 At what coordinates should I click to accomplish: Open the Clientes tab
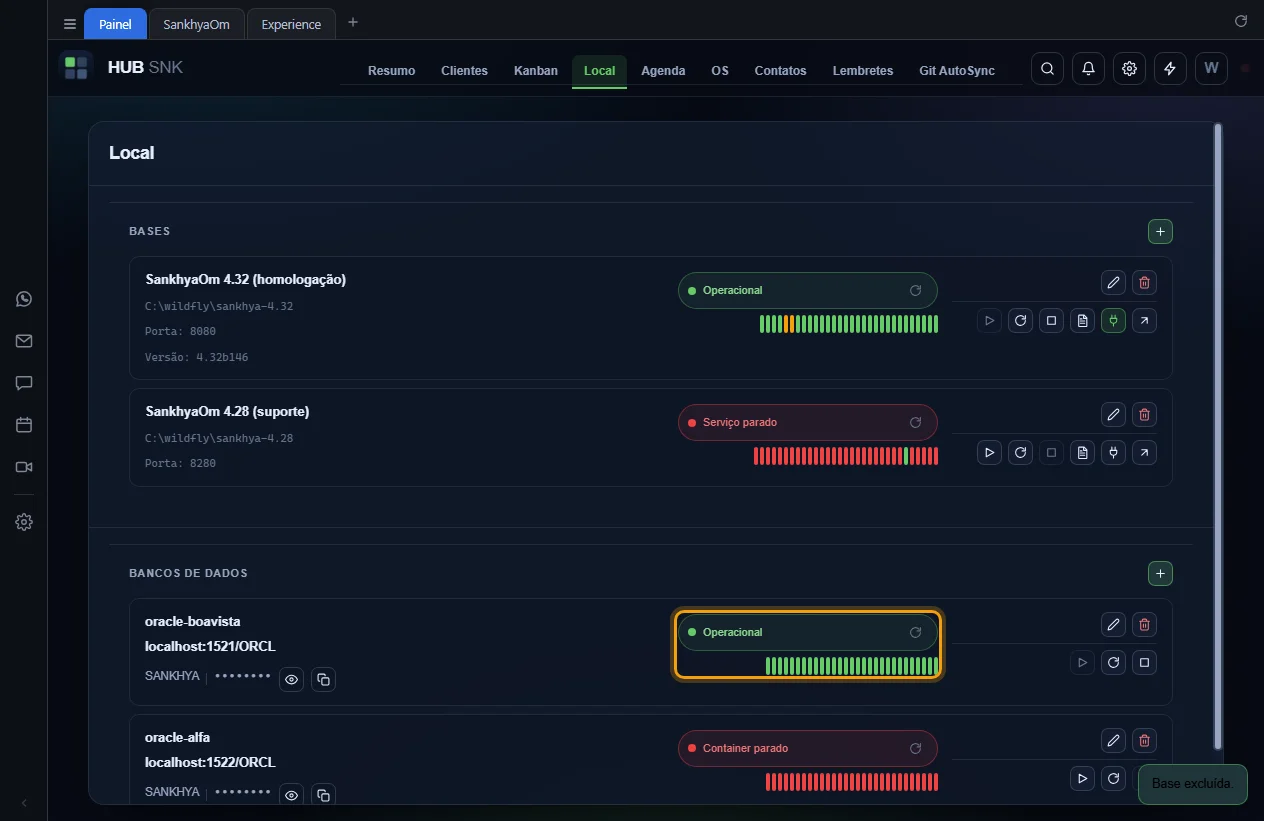[464, 71]
